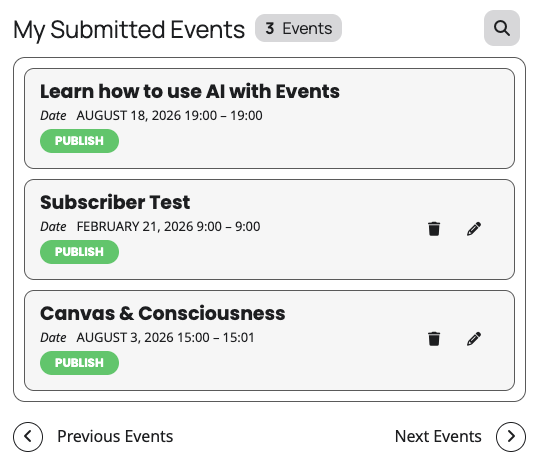Click the My Submitted Events heading
Viewport: 538px width, 469px height.
point(129,30)
